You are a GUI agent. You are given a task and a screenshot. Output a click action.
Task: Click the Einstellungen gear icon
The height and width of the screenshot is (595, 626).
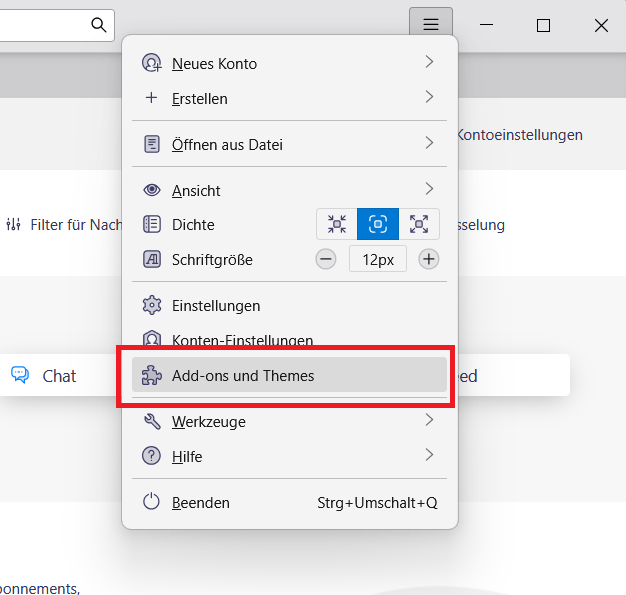(152, 305)
